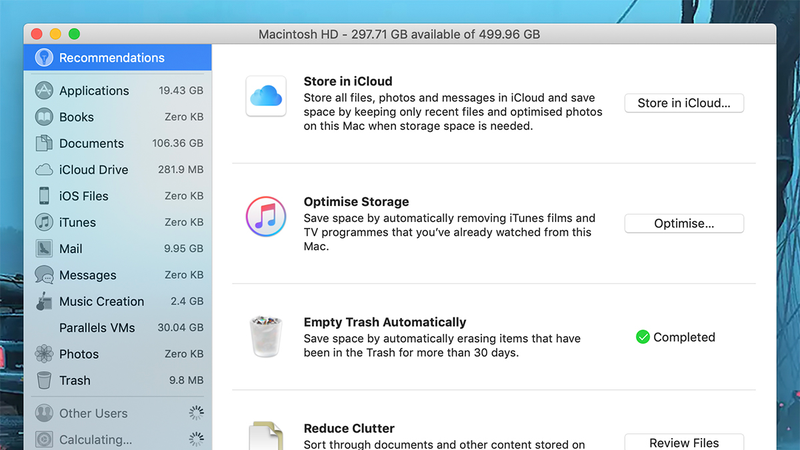Click the large iCloud icon in recommendations
The height and width of the screenshot is (450, 800).
(266, 96)
